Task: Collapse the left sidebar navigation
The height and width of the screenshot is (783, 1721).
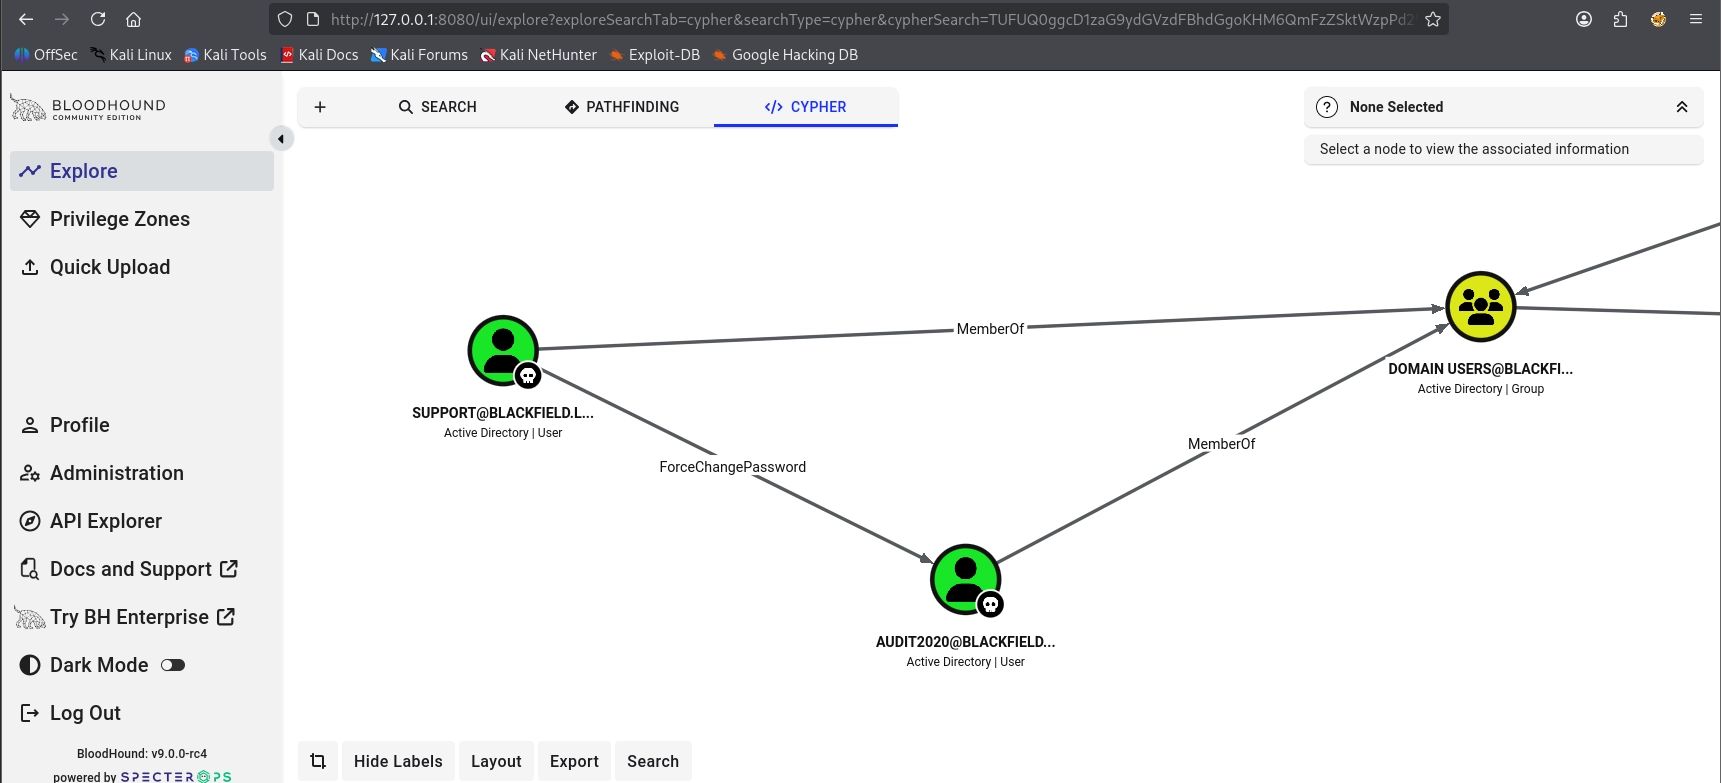Action: [x=281, y=139]
